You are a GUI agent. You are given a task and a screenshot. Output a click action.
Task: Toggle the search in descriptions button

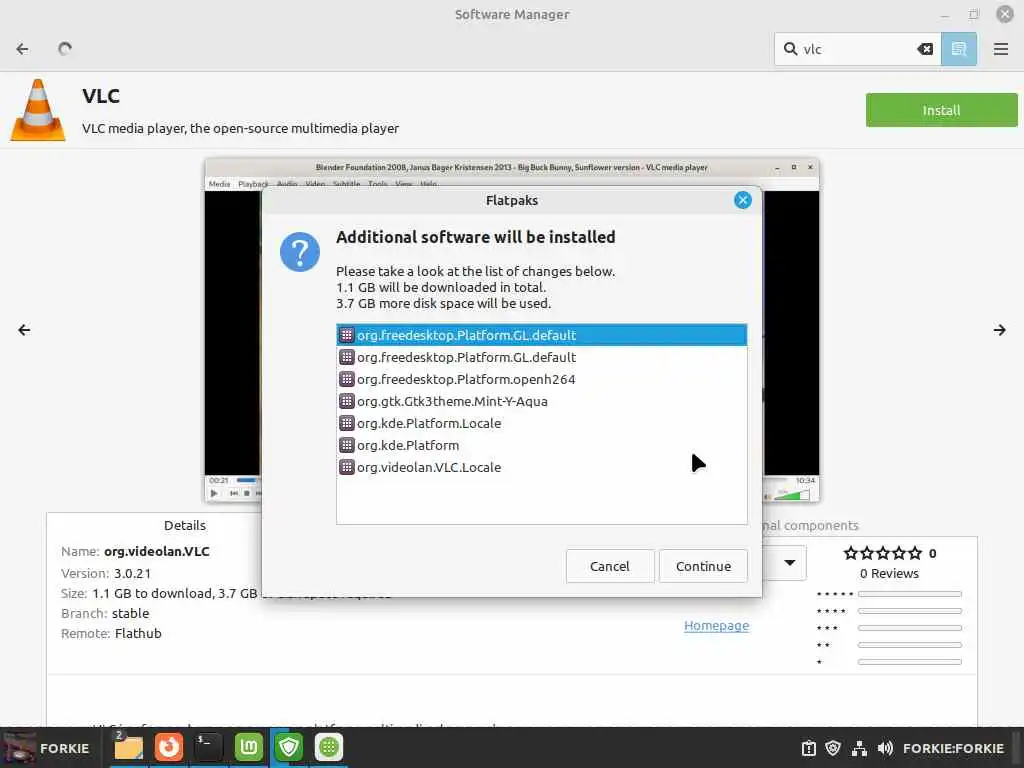tap(959, 49)
